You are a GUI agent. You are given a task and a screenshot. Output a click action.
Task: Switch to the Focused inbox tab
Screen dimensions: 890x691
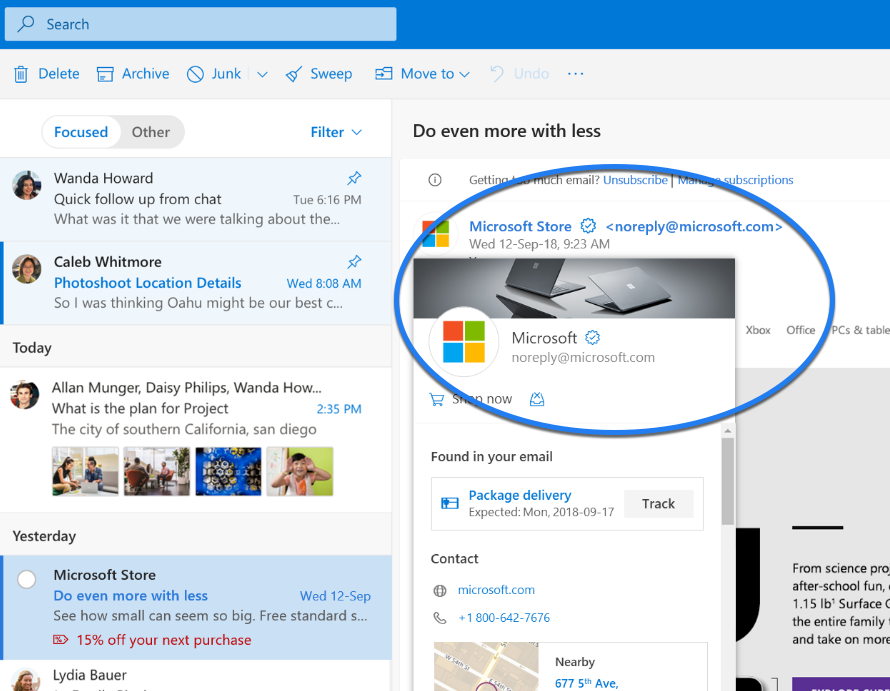[x=81, y=132]
